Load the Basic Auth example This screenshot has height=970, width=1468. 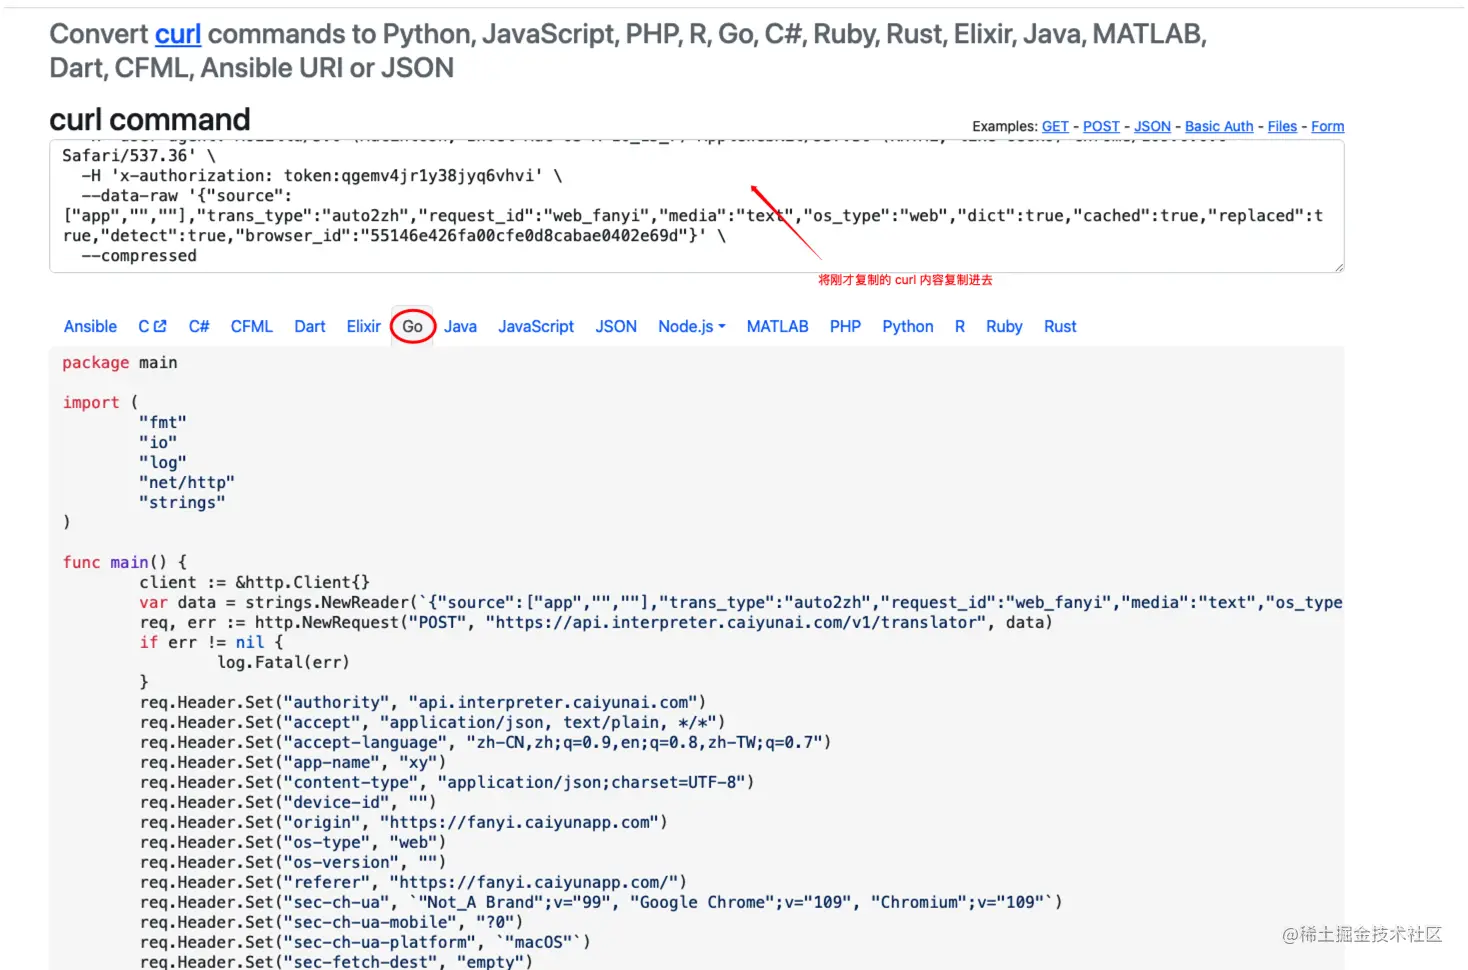(1218, 126)
